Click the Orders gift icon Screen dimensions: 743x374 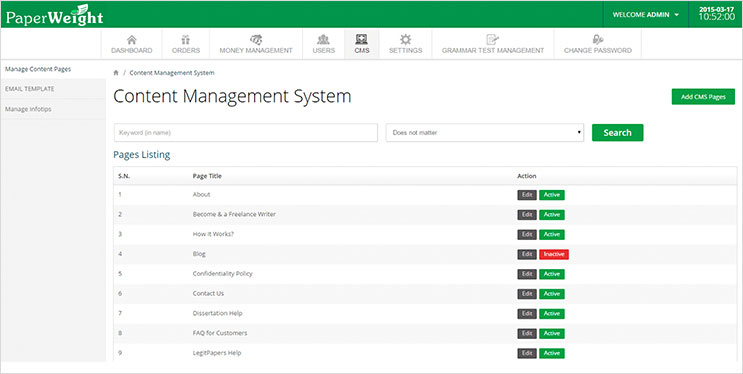pos(186,39)
